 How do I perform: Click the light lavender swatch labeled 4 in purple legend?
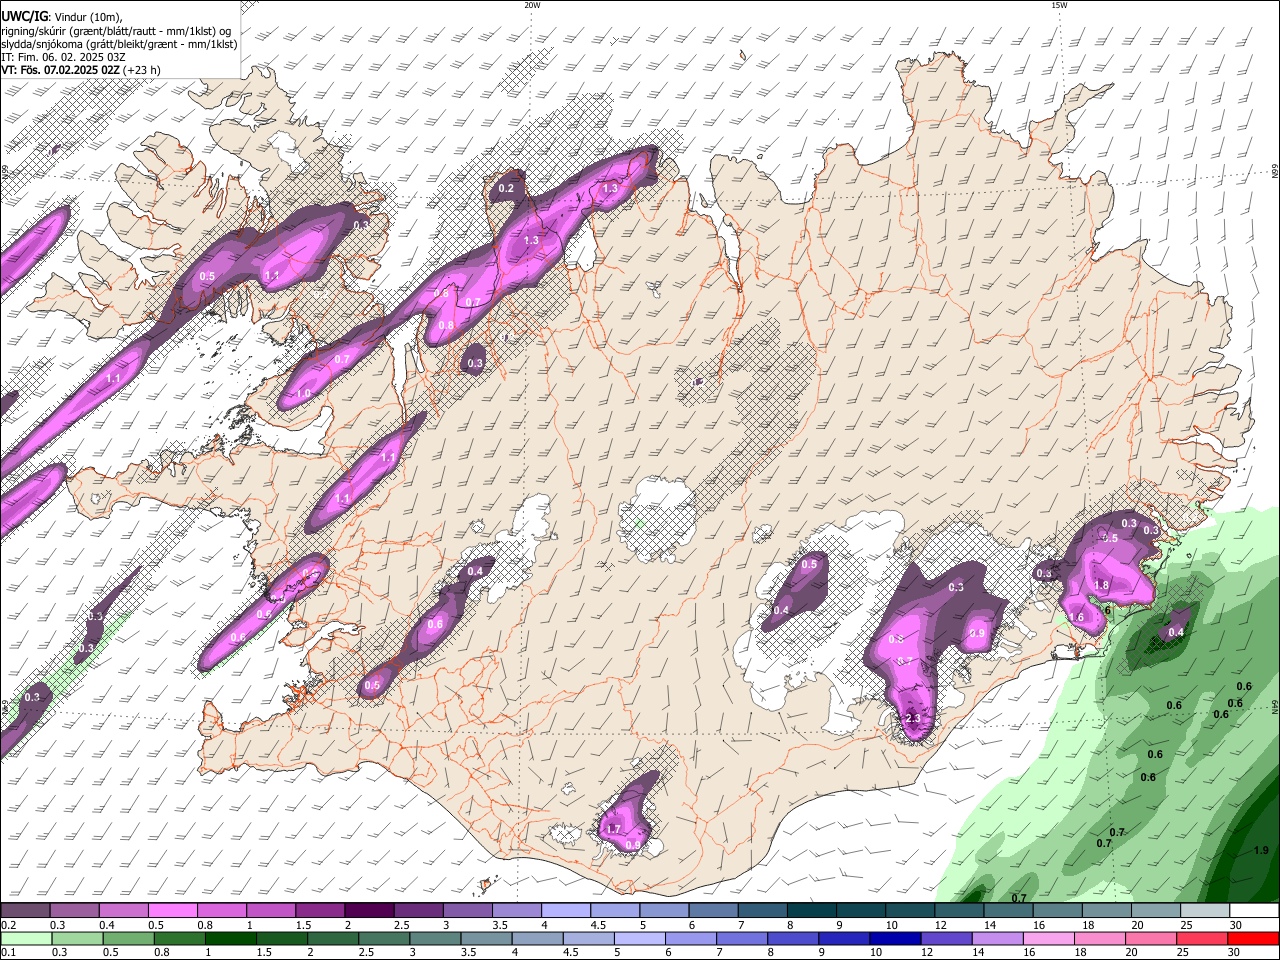[564, 911]
